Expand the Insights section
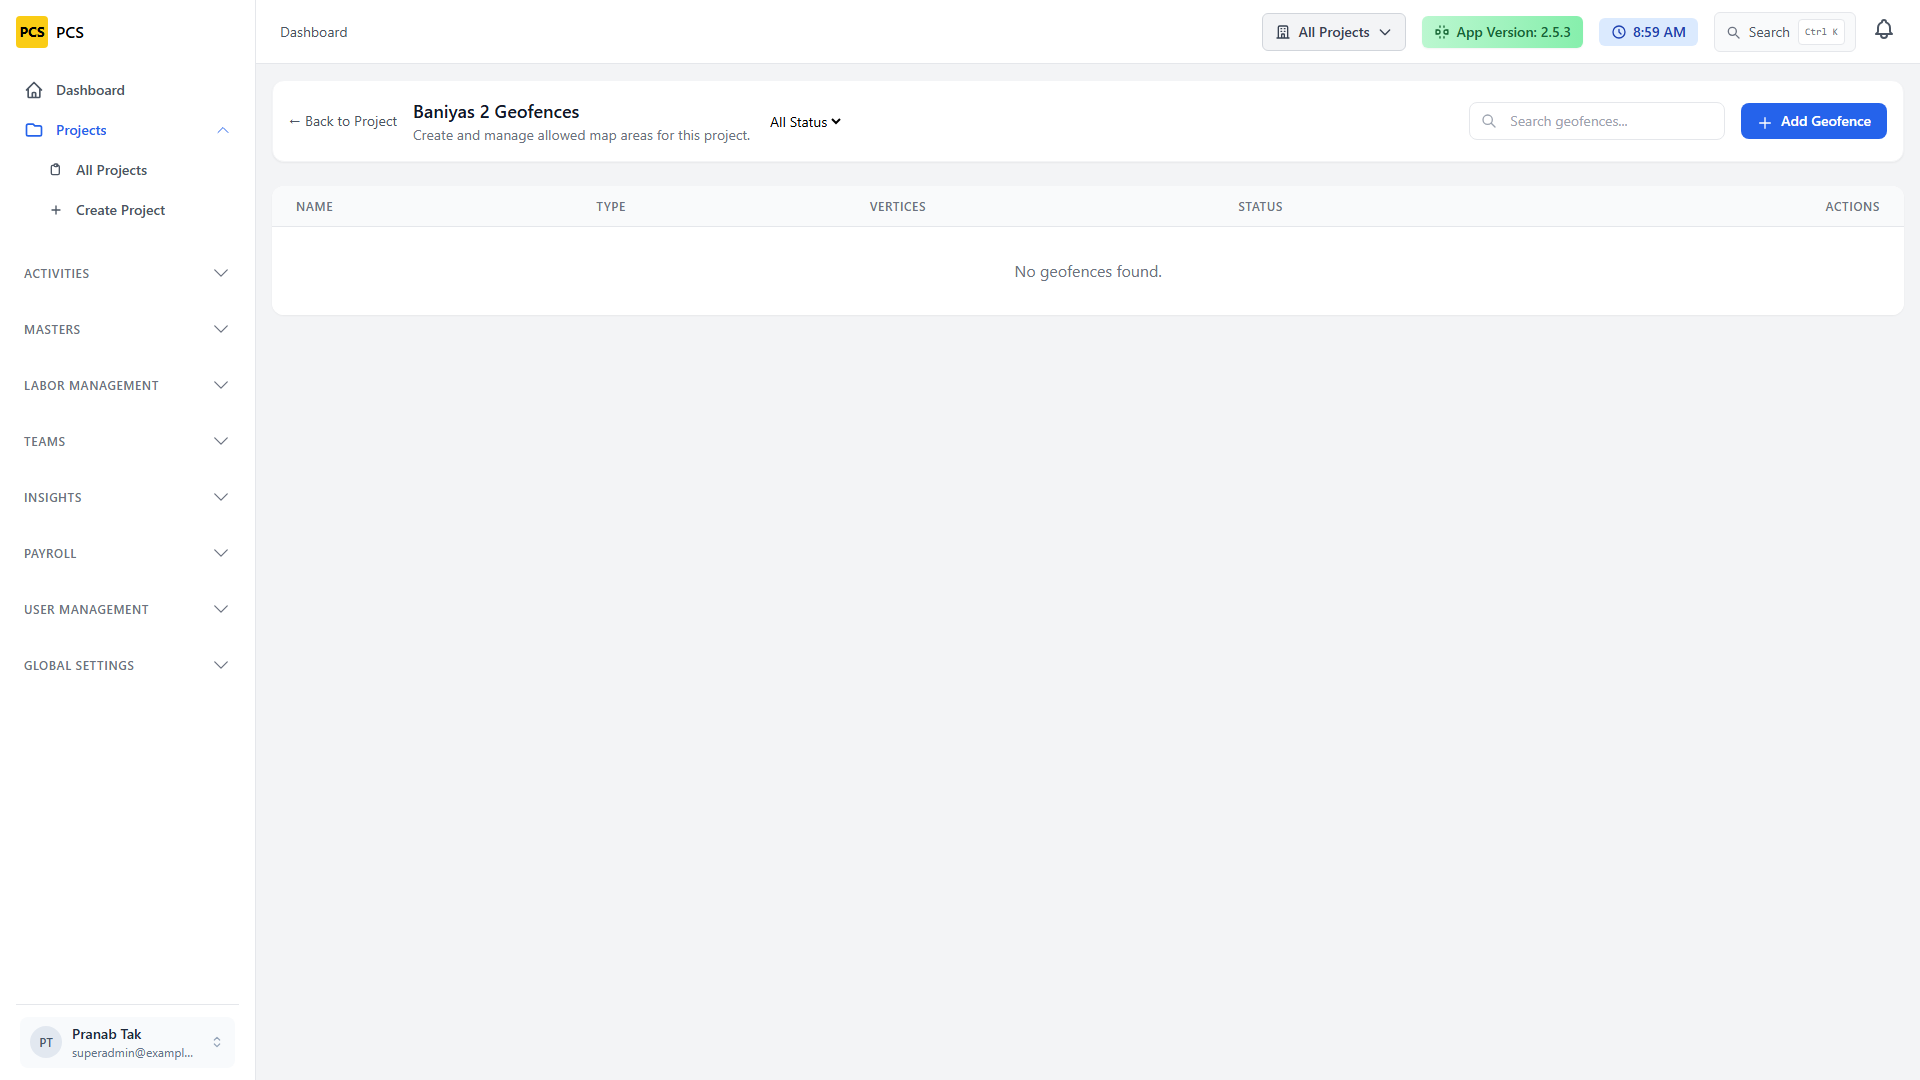Viewport: 1920px width, 1080px height. click(x=126, y=497)
